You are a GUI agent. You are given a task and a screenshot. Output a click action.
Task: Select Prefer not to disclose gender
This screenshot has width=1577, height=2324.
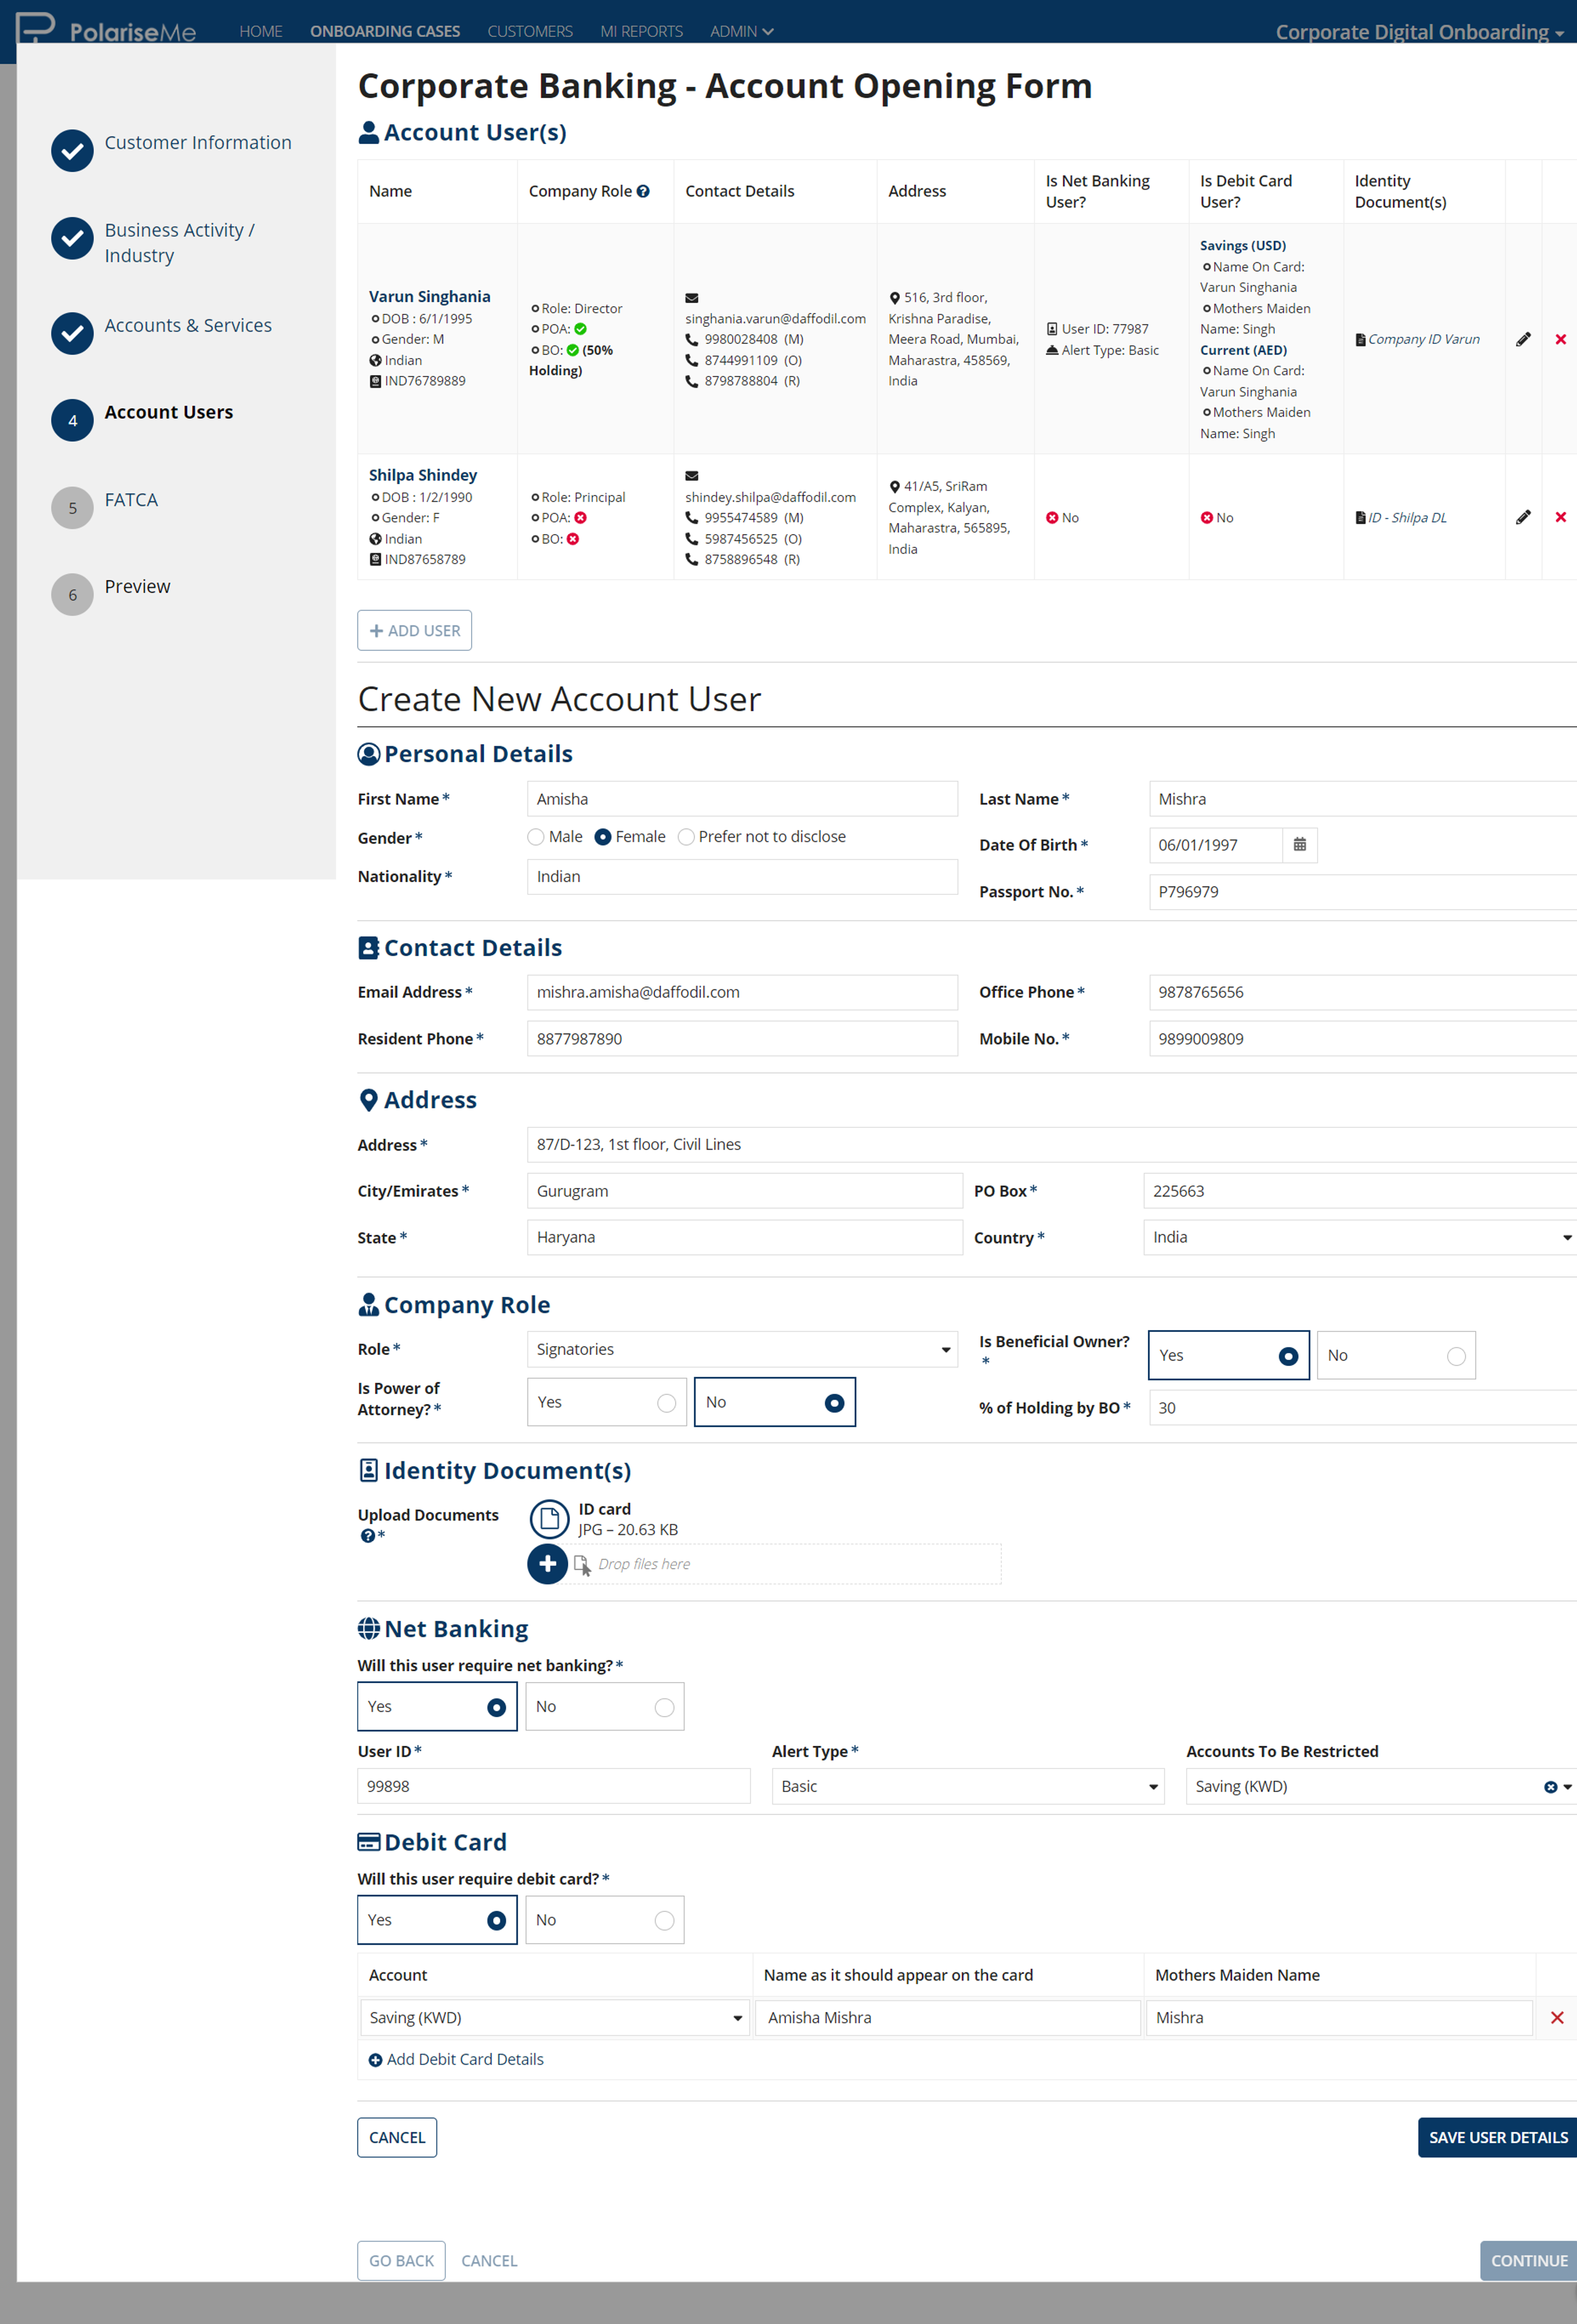(686, 837)
